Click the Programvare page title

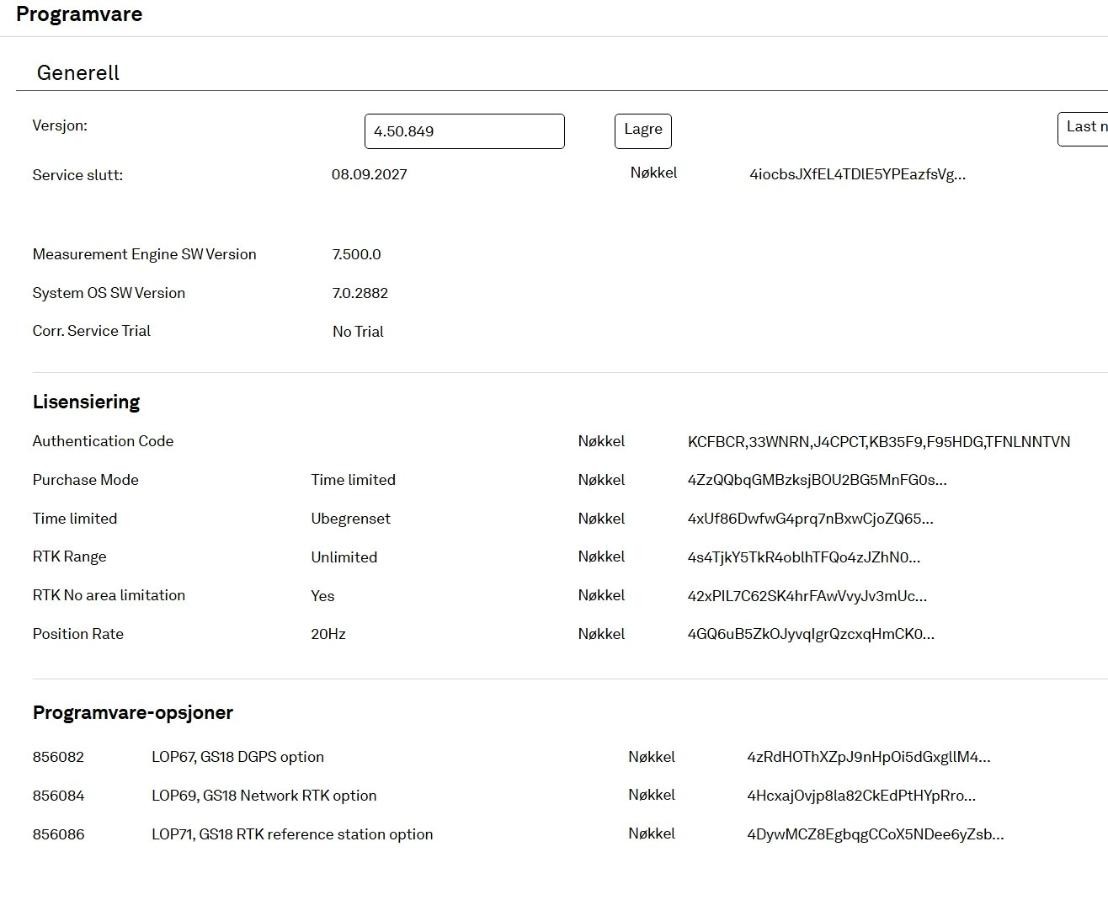click(79, 14)
